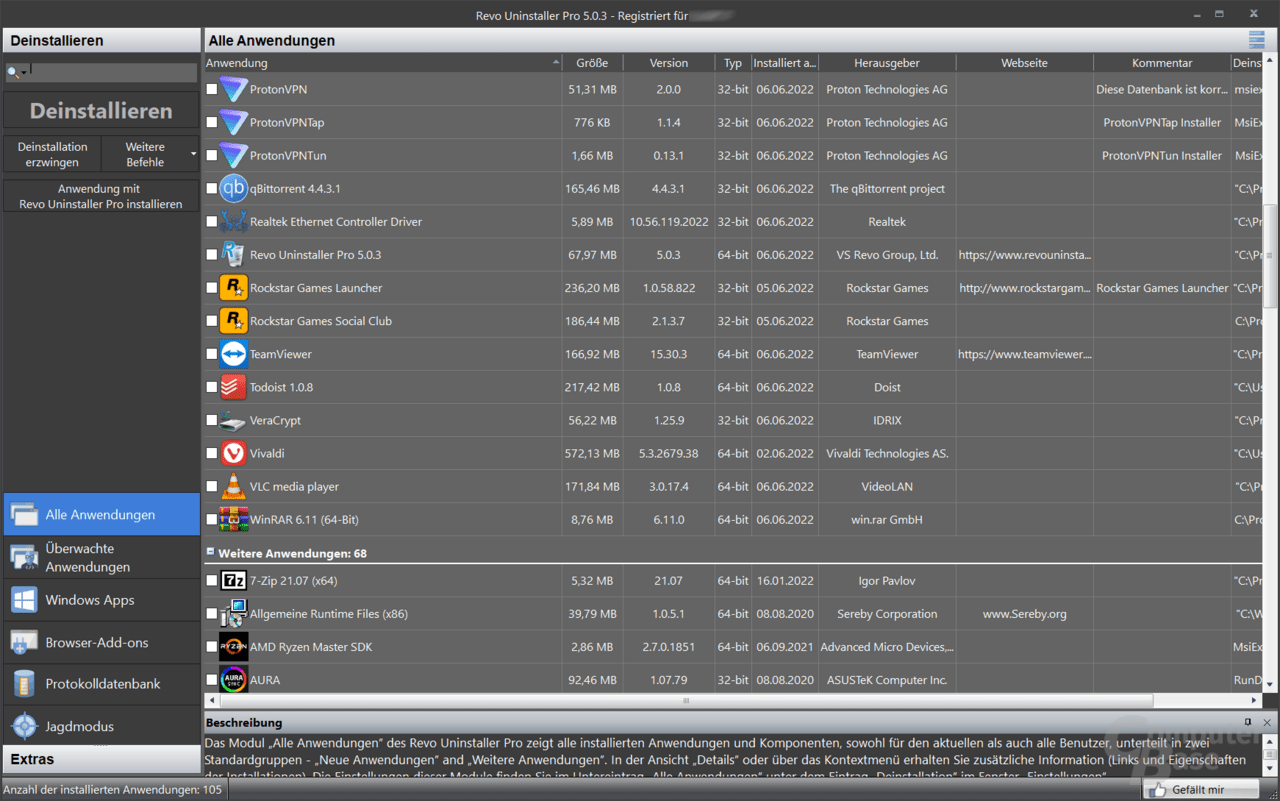The width and height of the screenshot is (1280, 801).
Task: Click the vertical scrollbar down arrow
Action: (1270, 685)
